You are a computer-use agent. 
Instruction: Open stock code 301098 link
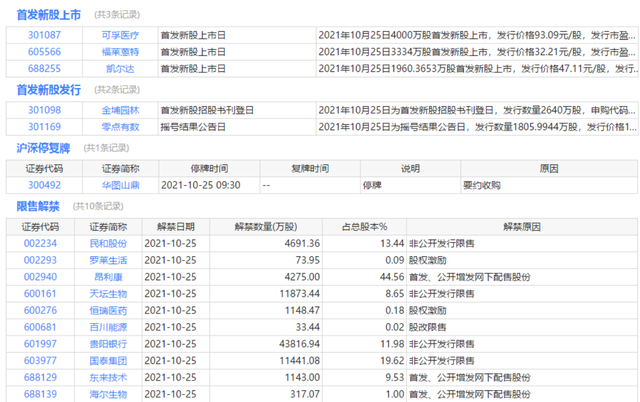44,110
